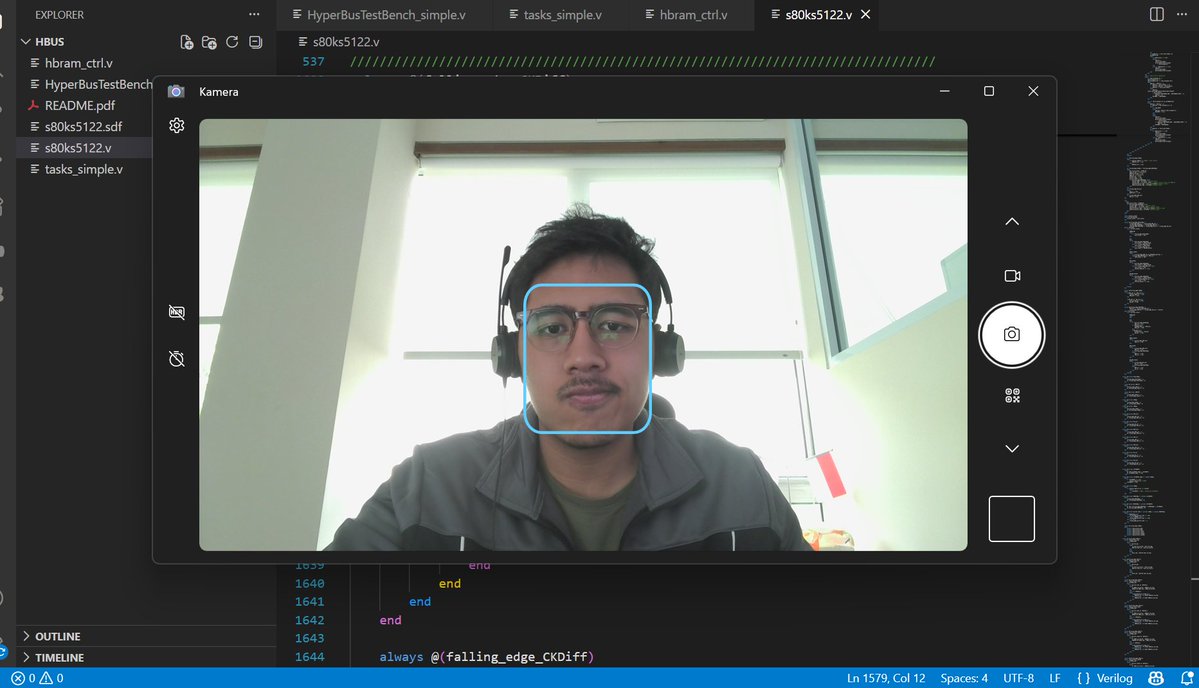Click falling_edge_CKDiff in the code
Image resolution: width=1199 pixels, height=688 pixels.
pos(516,657)
